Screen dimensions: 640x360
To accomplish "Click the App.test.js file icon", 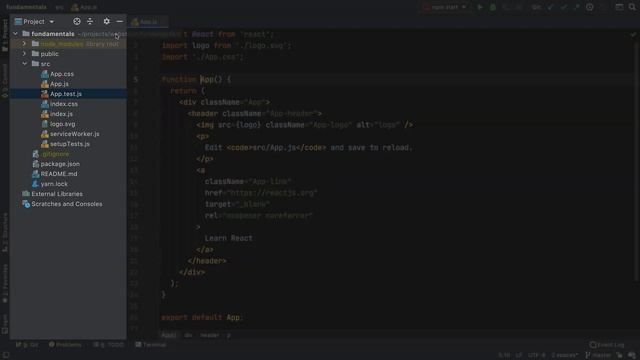I will pyautogui.click(x=44, y=94).
